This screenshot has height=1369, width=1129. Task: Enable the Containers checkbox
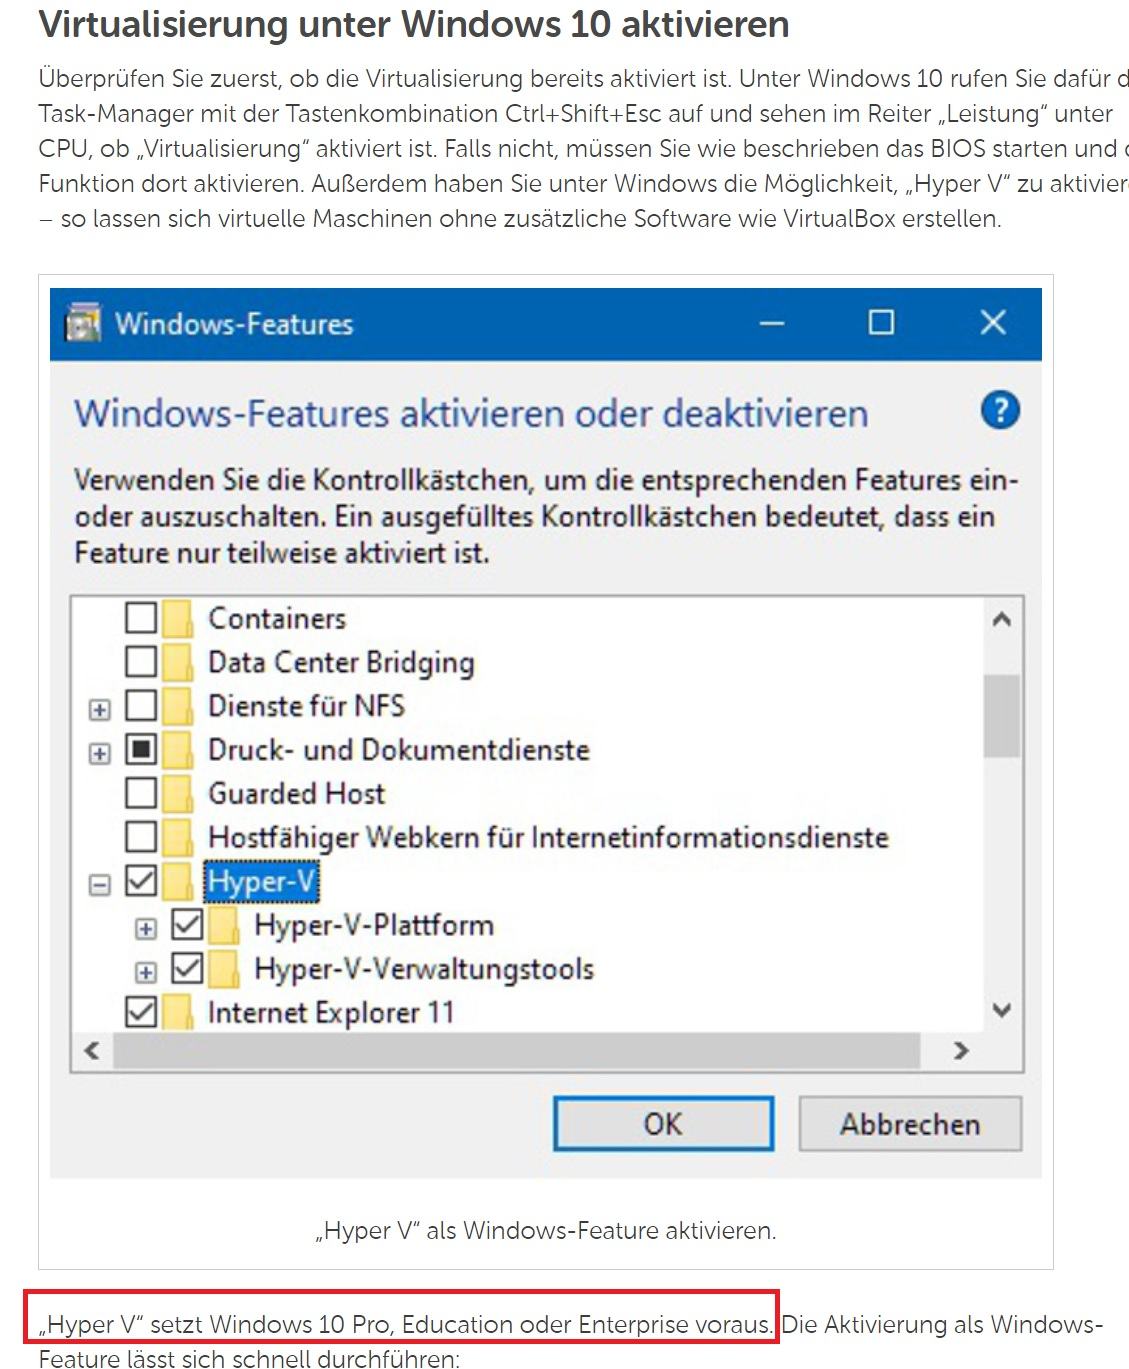pos(141,618)
